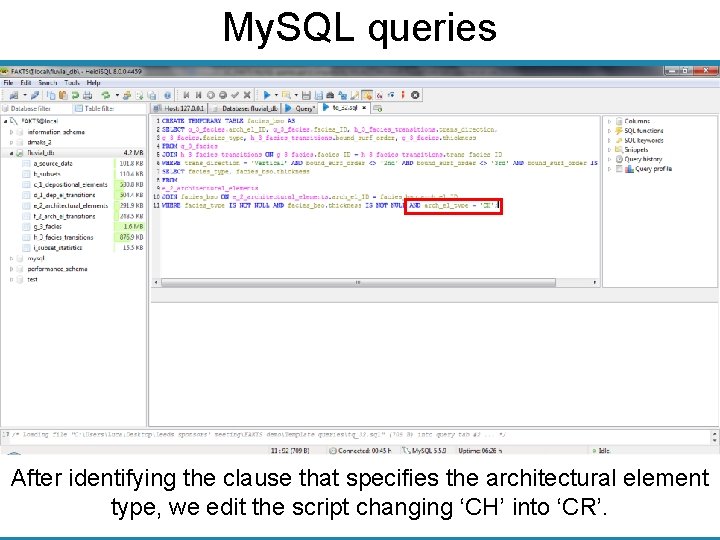Click the cancel editing X icon
This screenshot has width=720, height=540.
point(247,95)
